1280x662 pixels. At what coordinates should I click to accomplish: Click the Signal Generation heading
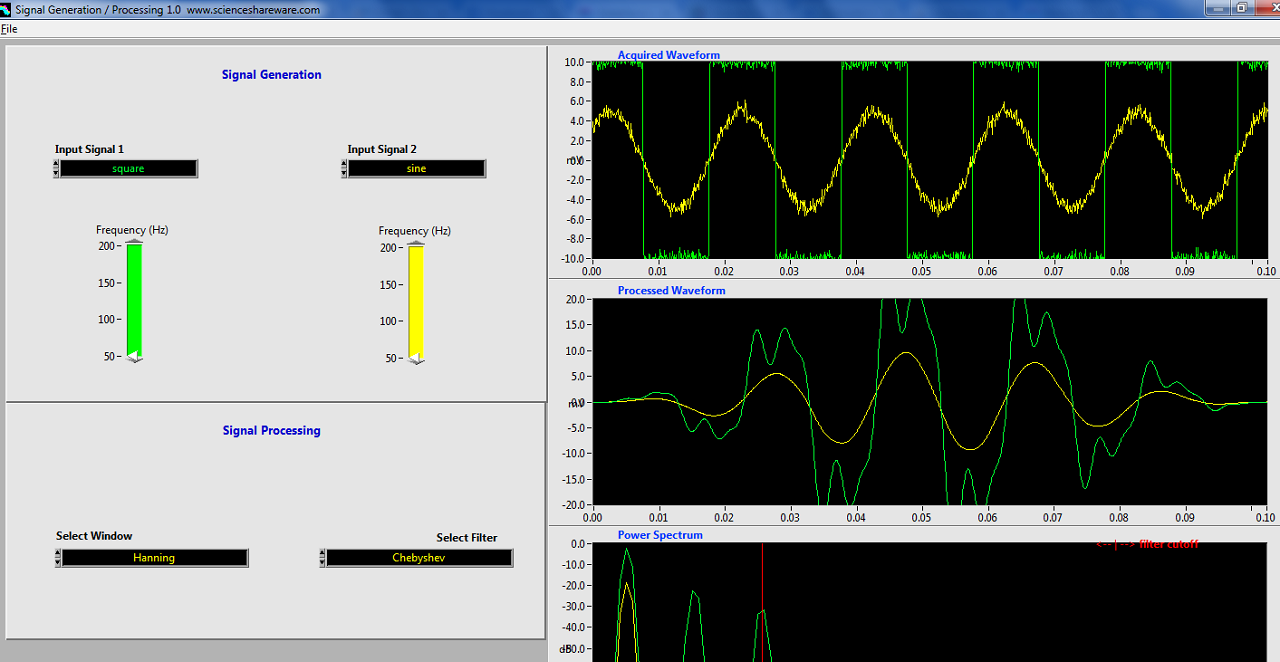coord(272,75)
